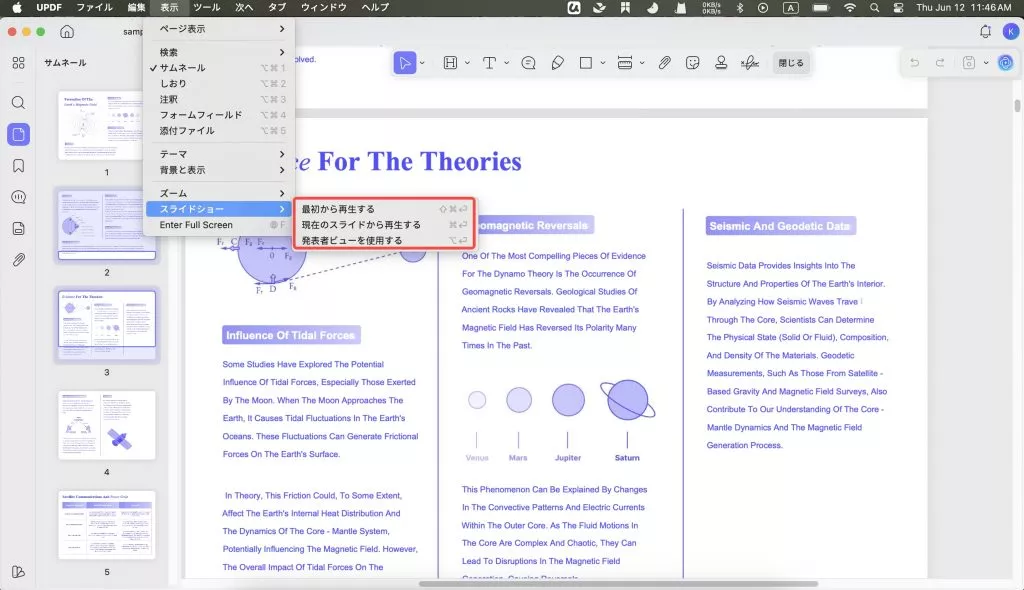Viewport: 1024px width, 590px height.
Task: Jump to the page 5 thumbnail
Action: (x=106, y=525)
